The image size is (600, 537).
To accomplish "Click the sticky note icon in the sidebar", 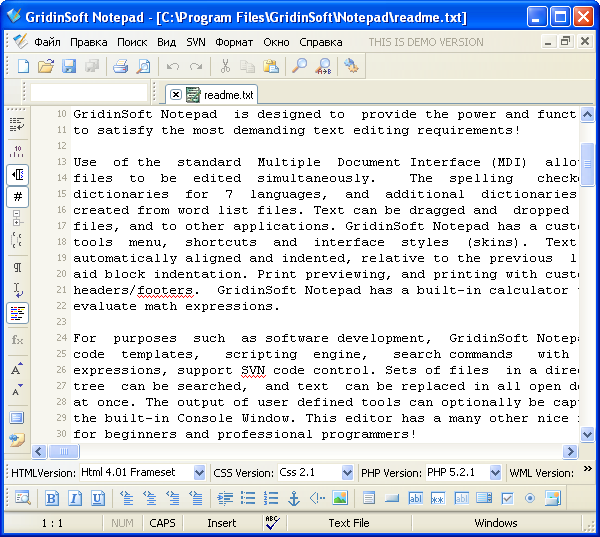I will click(x=17, y=441).
